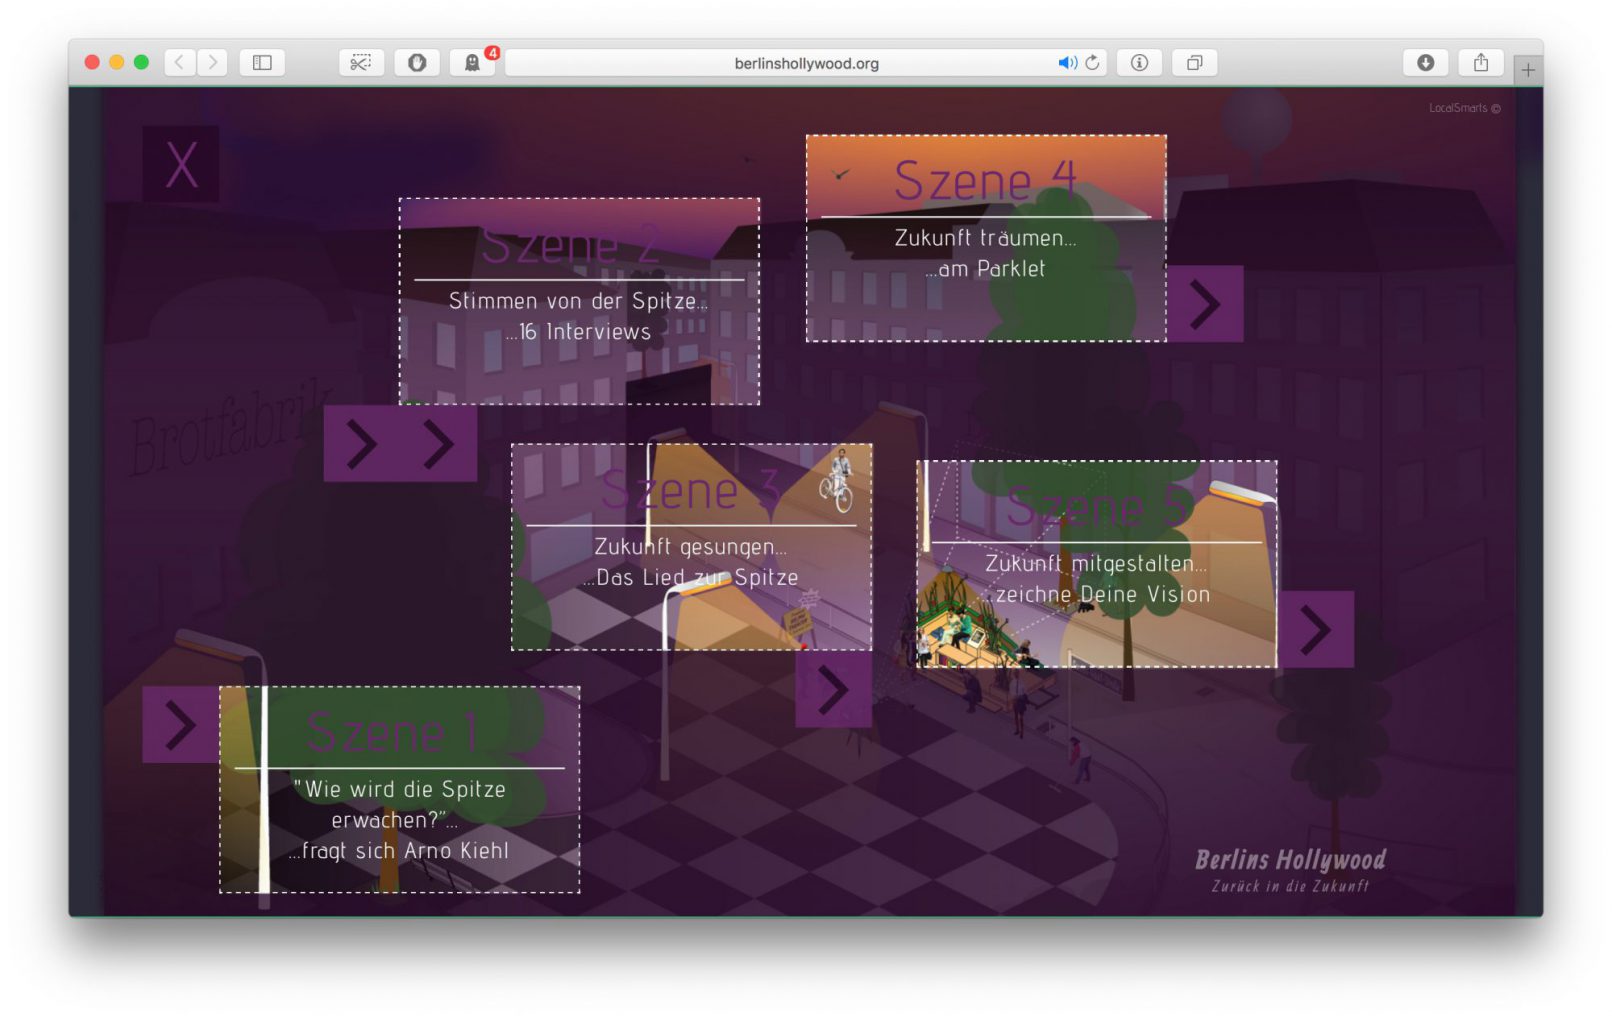1612x1016 pixels.
Task: Click the arrow button beside Szene 4
Action: point(1205,304)
